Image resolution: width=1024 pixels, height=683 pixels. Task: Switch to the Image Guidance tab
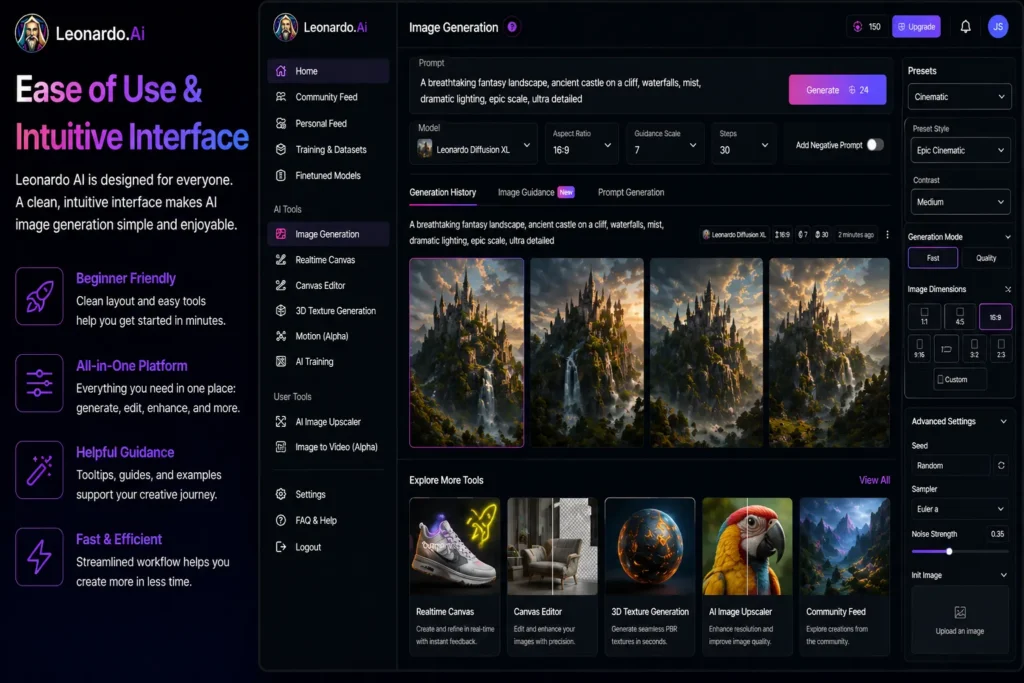click(x=536, y=192)
